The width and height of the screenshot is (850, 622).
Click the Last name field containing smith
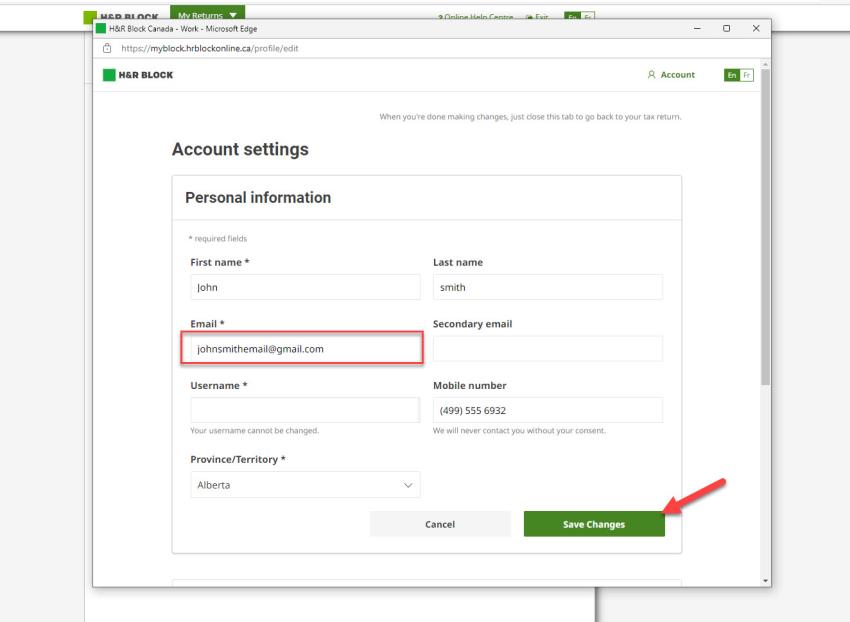click(x=547, y=287)
